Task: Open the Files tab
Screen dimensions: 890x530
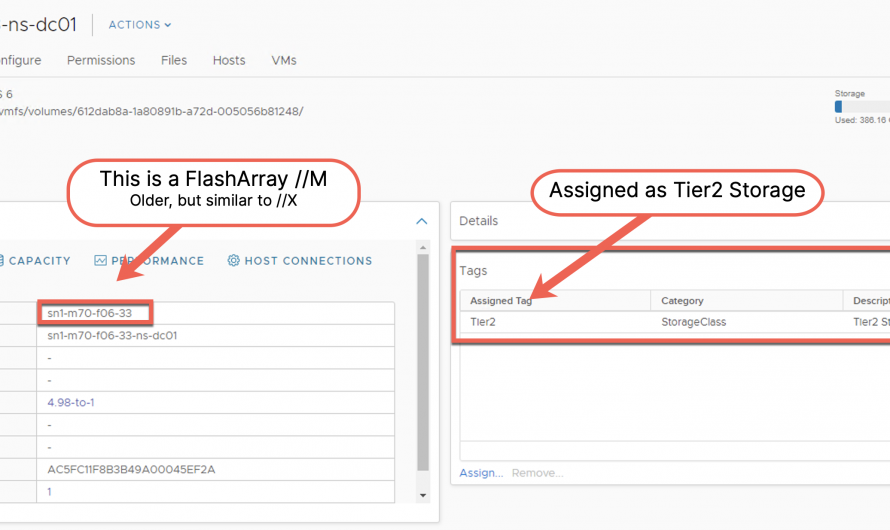Action: [174, 60]
